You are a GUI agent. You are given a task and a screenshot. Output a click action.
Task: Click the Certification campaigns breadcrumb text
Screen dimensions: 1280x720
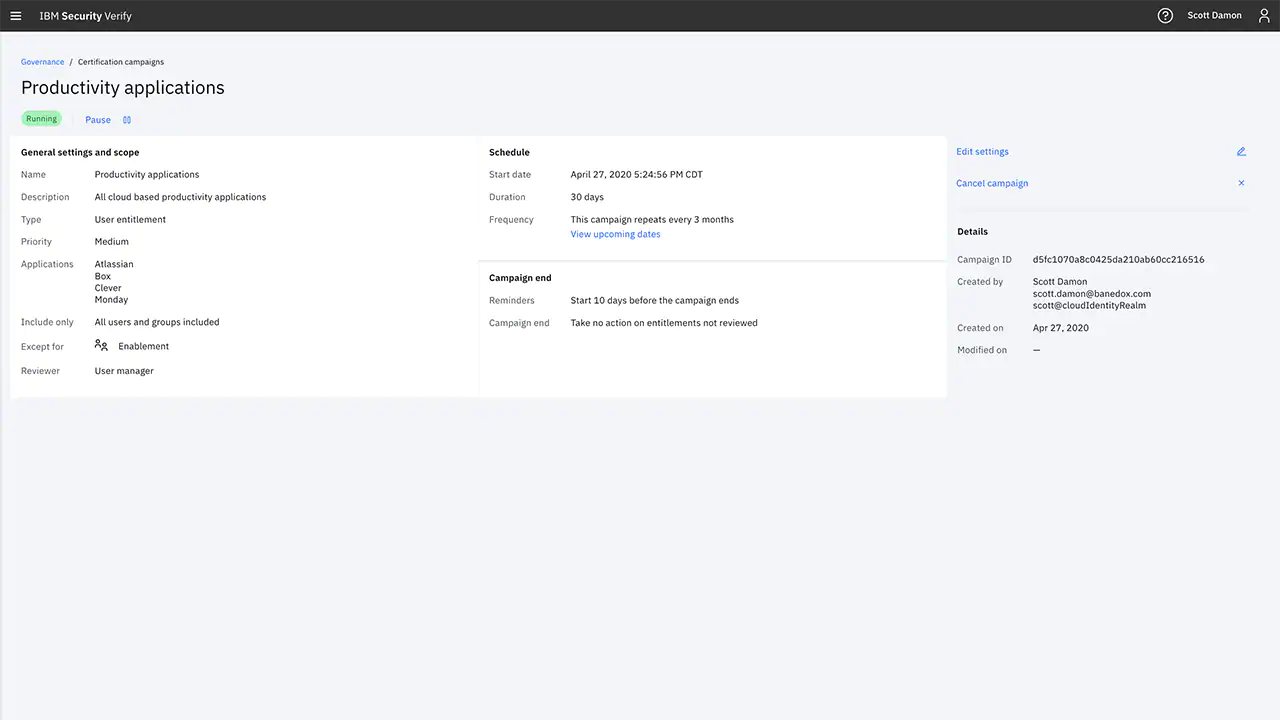tap(121, 62)
